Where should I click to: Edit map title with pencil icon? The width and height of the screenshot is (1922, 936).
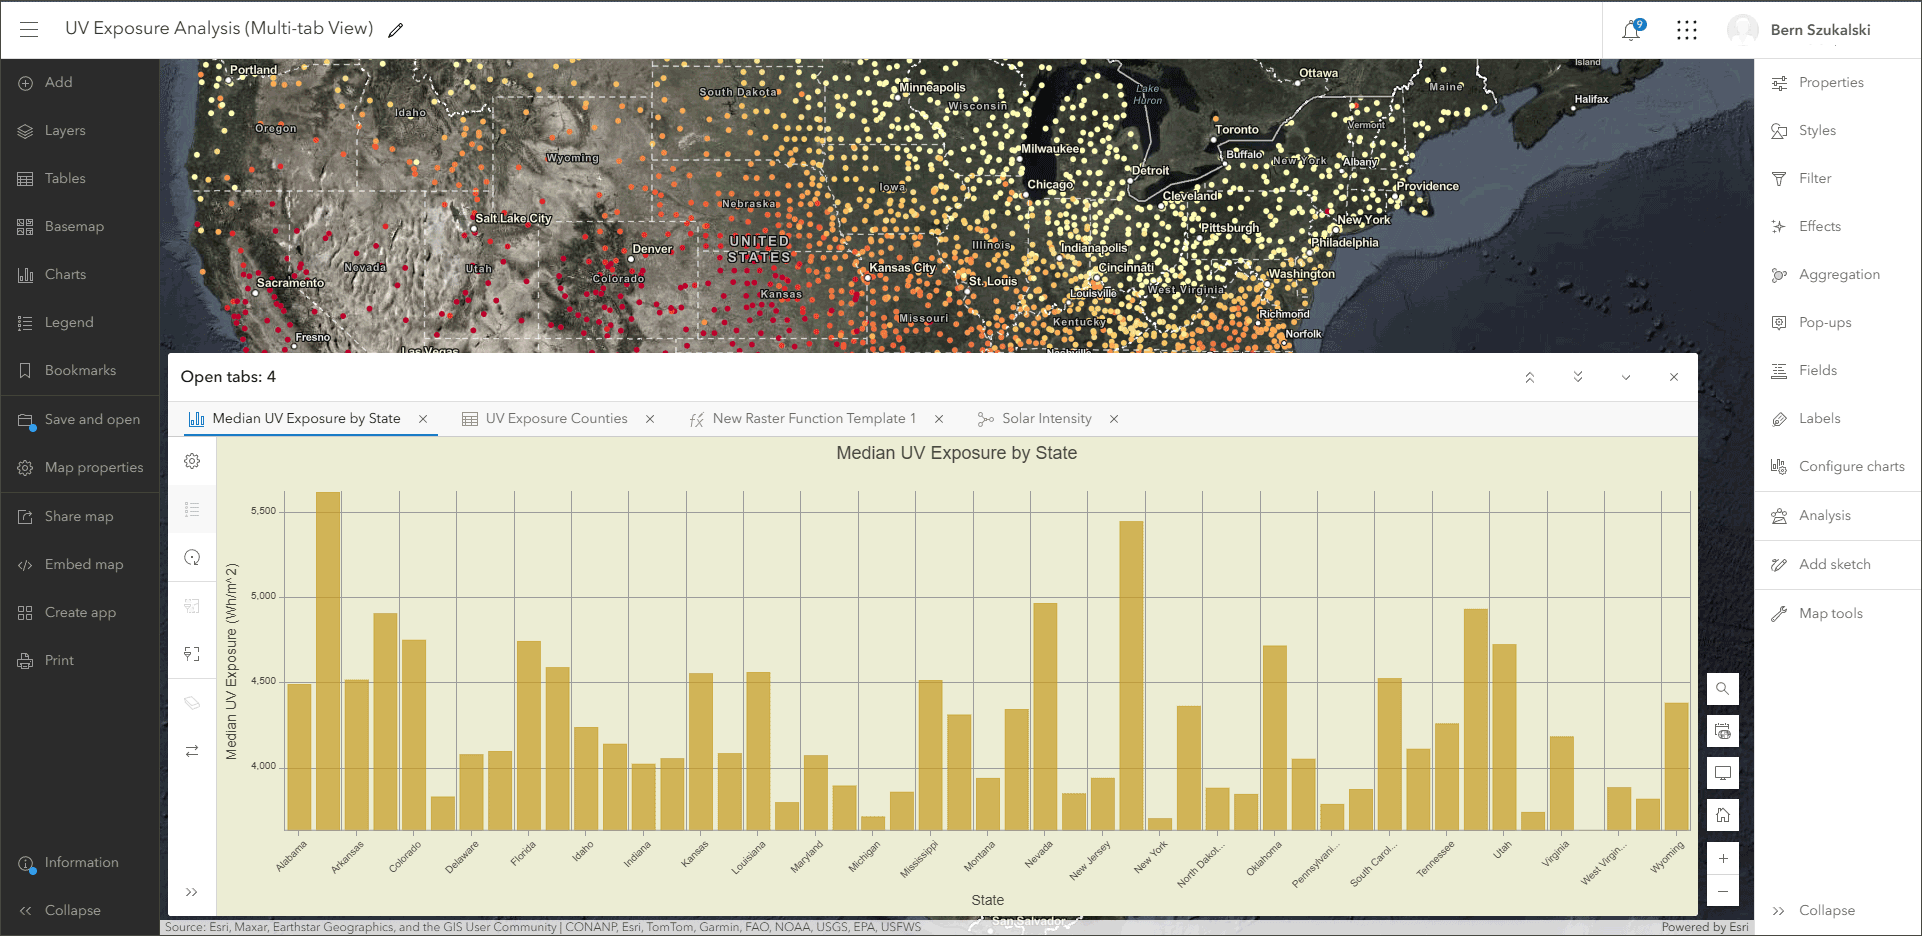coord(396,30)
